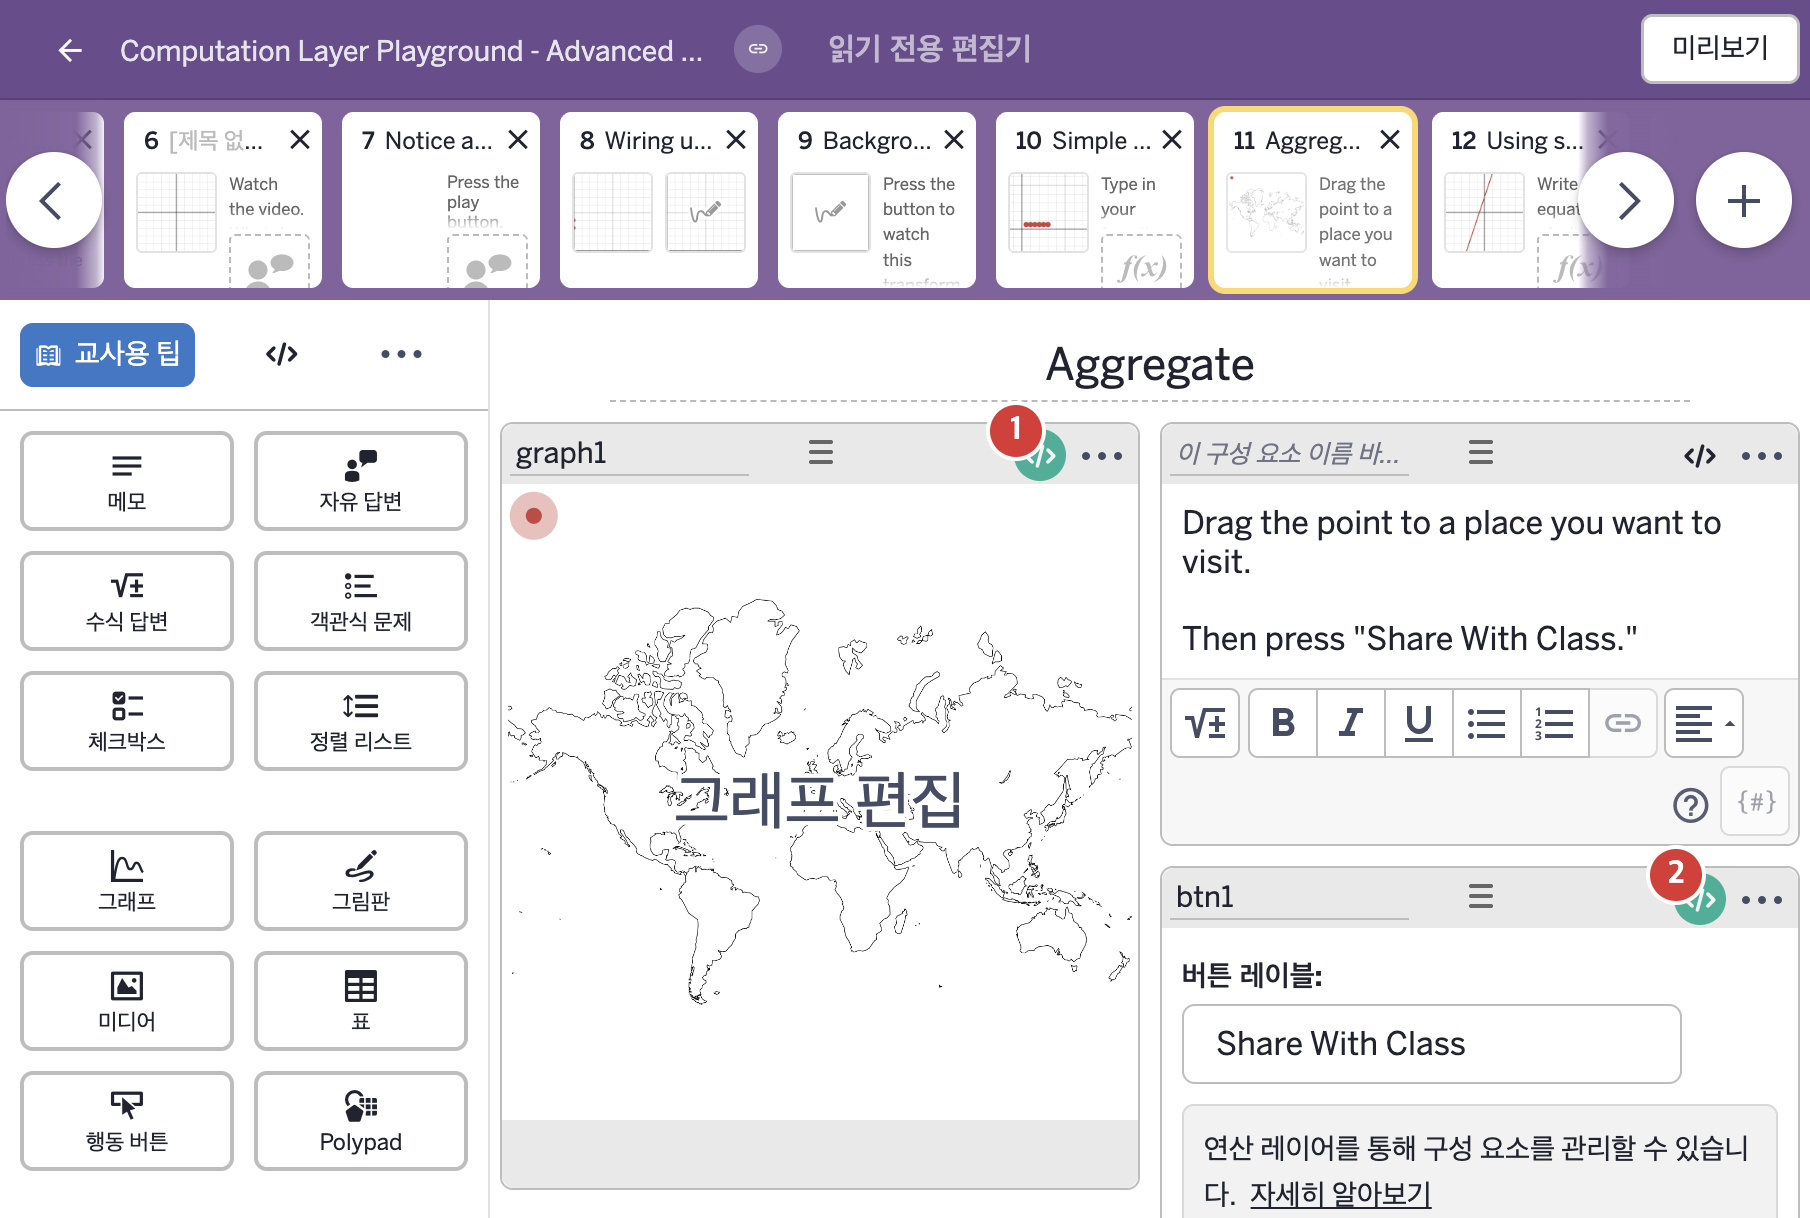
Task: Close screen 11 Aggreg... tab
Action: [1390, 140]
